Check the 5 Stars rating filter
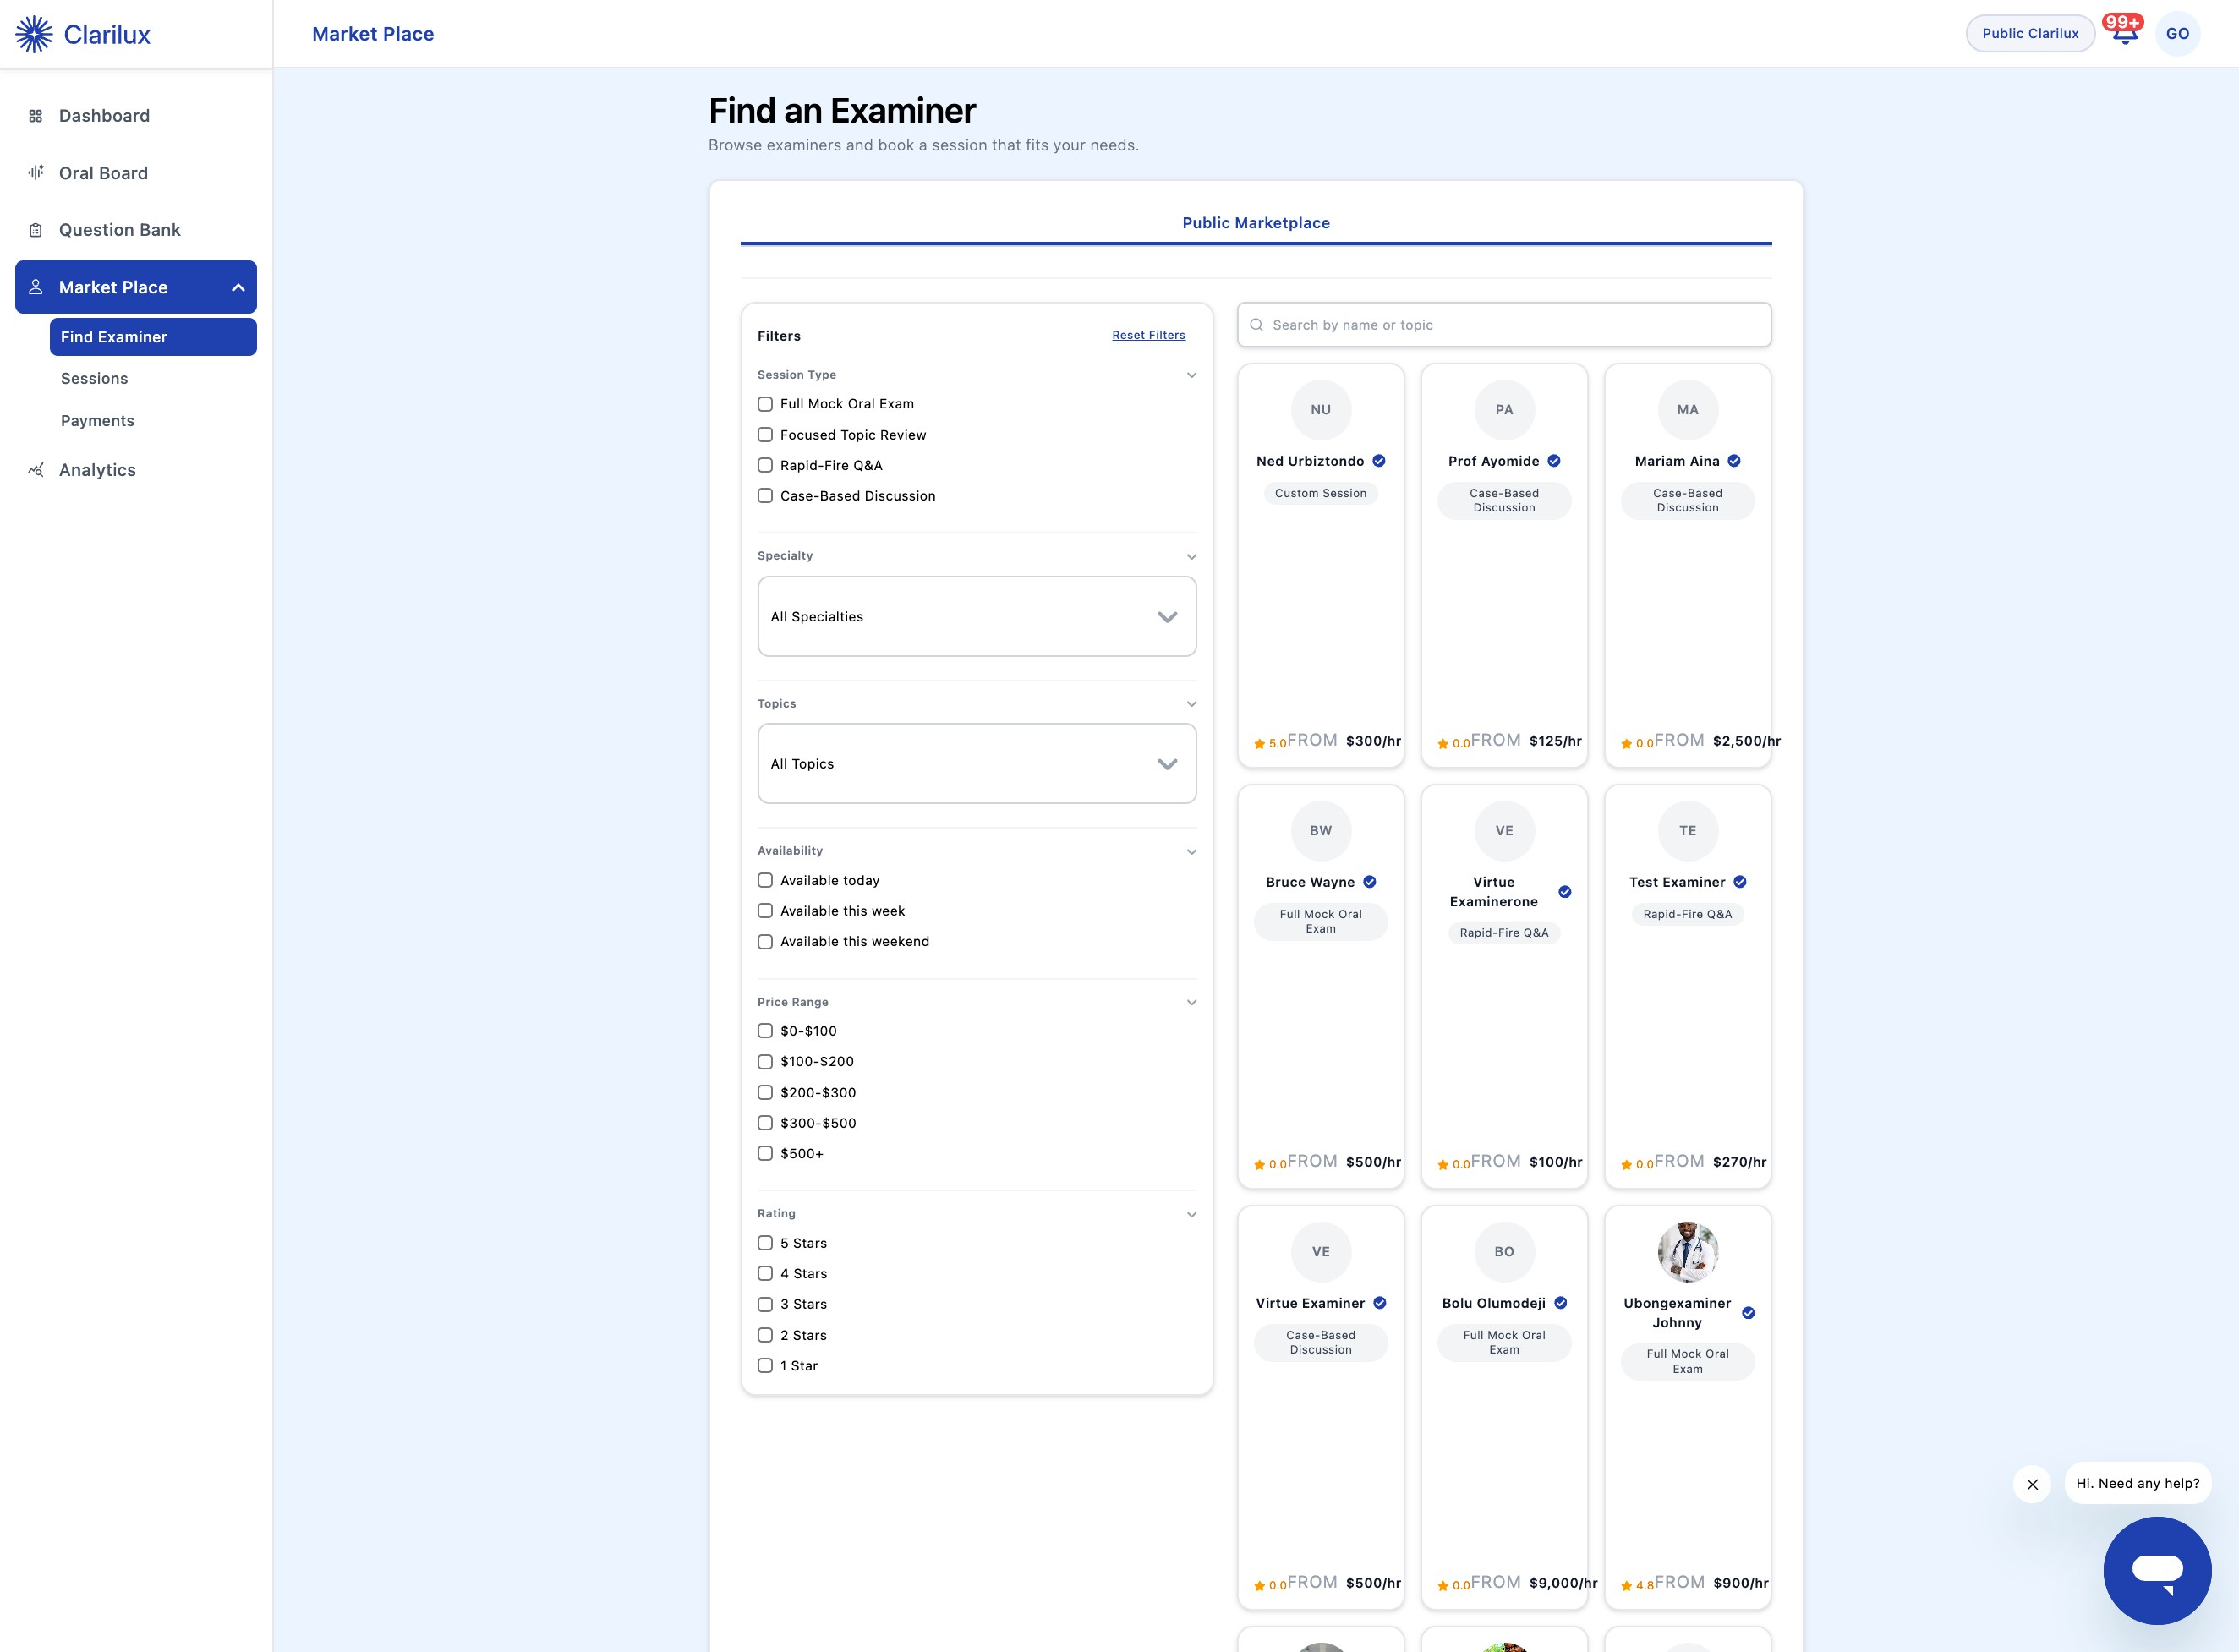The image size is (2239, 1652). (765, 1243)
